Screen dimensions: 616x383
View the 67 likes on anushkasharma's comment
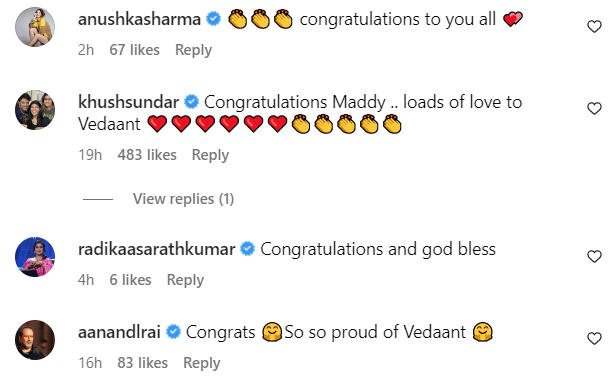[134, 50]
